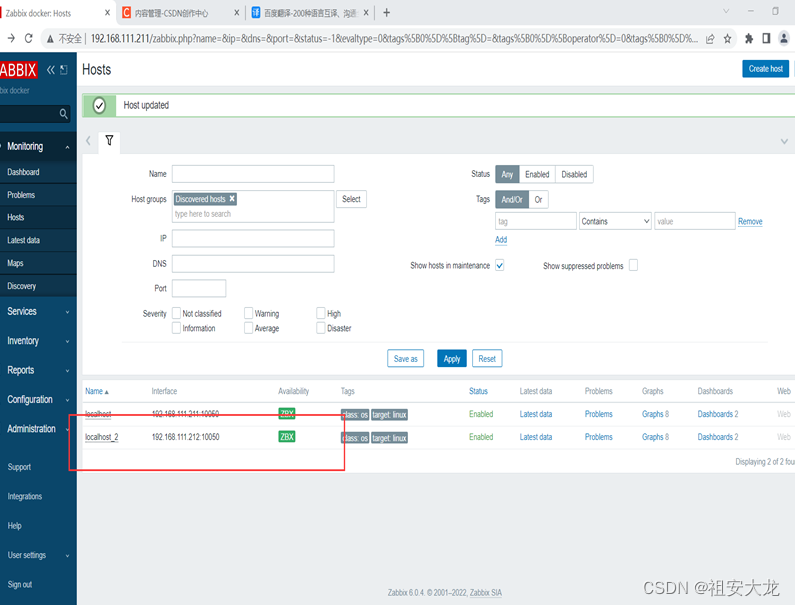Select Any status filter
795x606 pixels.
coord(507,174)
